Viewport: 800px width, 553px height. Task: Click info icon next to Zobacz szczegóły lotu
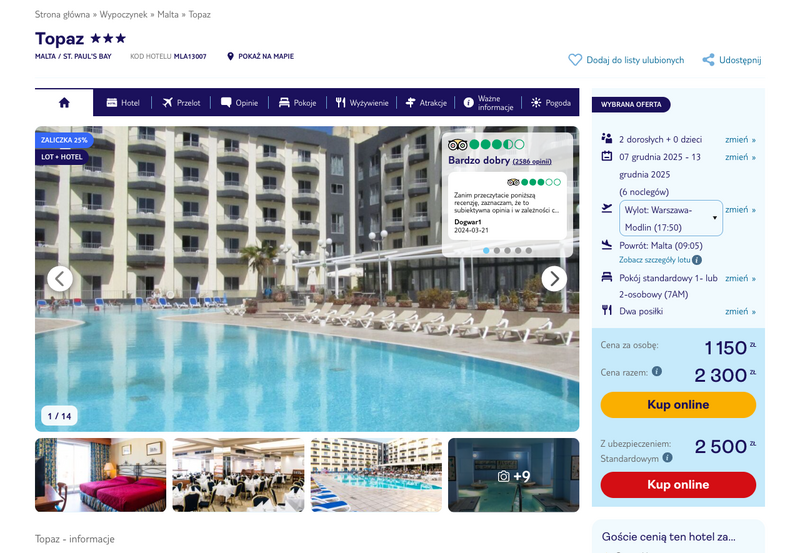tap(697, 260)
